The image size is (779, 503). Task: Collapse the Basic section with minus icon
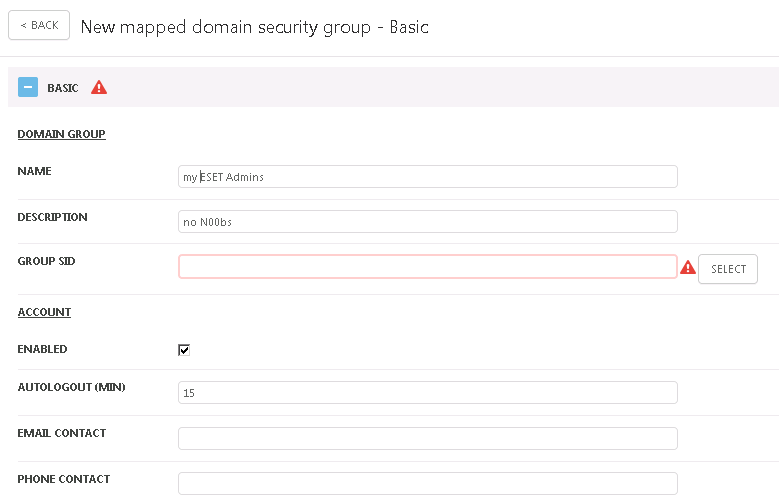click(x=28, y=88)
